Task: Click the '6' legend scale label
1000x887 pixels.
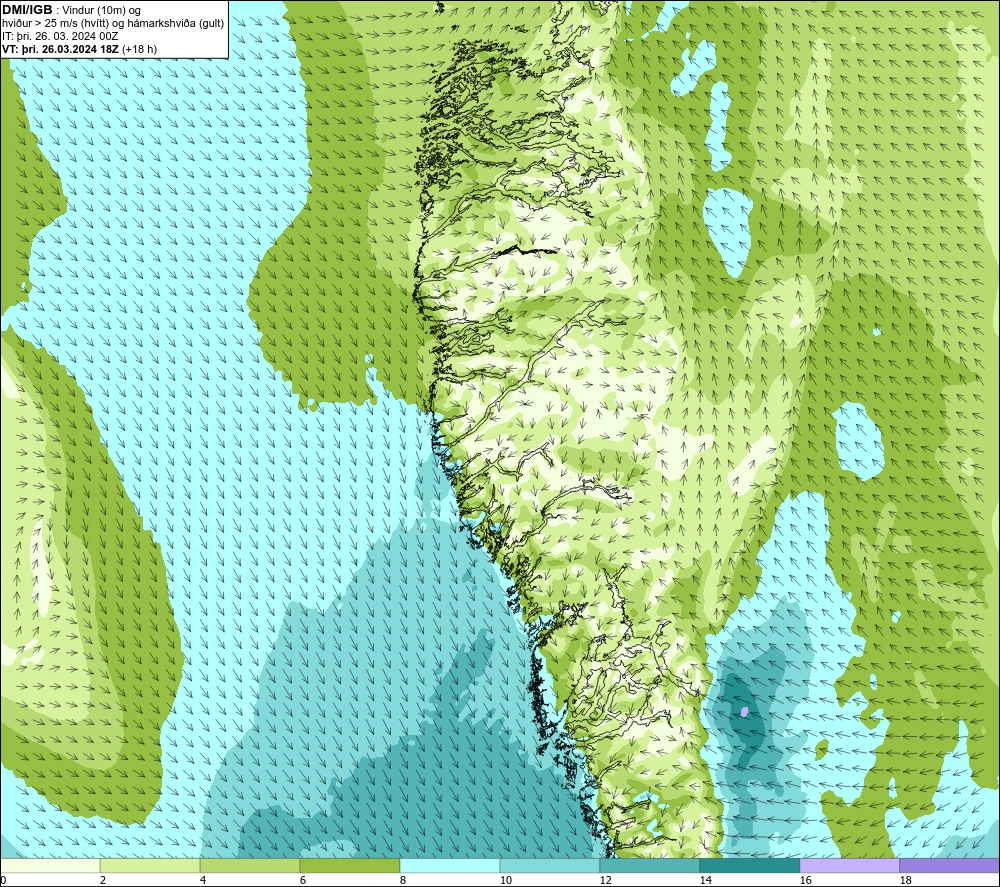Action: [x=303, y=880]
